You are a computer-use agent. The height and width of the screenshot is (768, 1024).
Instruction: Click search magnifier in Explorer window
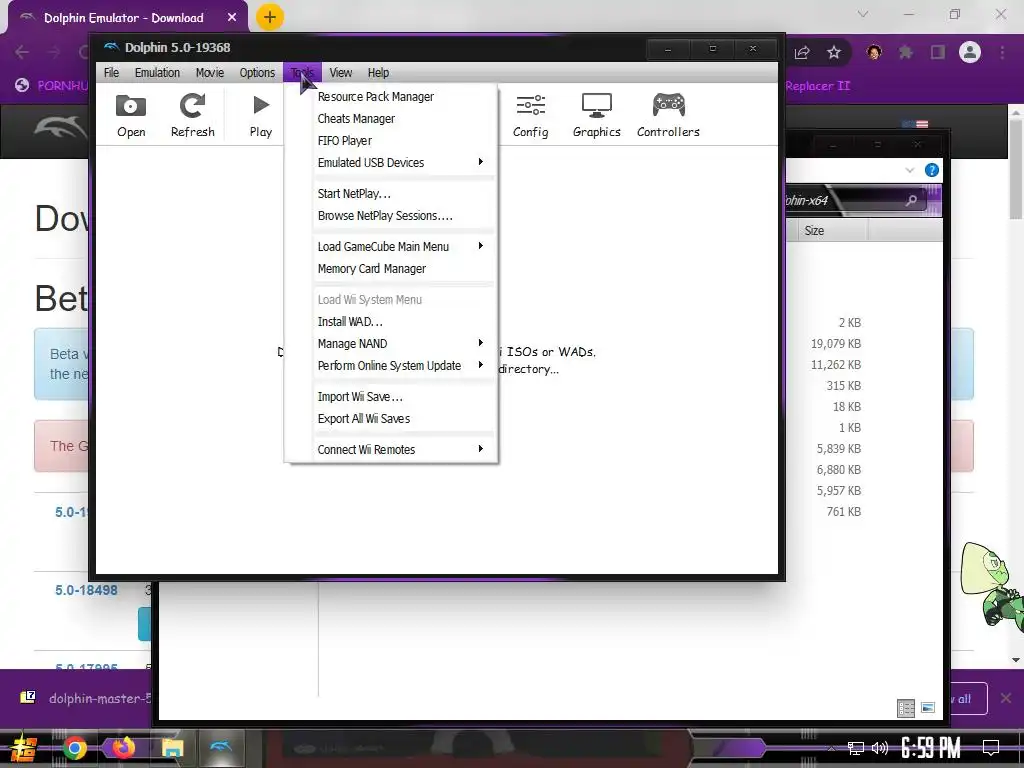(x=912, y=200)
